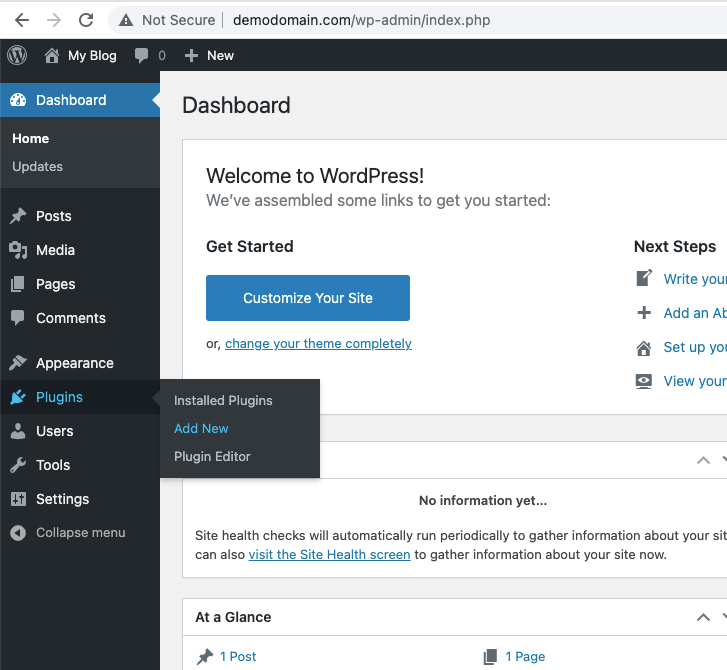The height and width of the screenshot is (670, 727).
Task: Collapse the At a Glance panel chevron
Action: coord(703,617)
